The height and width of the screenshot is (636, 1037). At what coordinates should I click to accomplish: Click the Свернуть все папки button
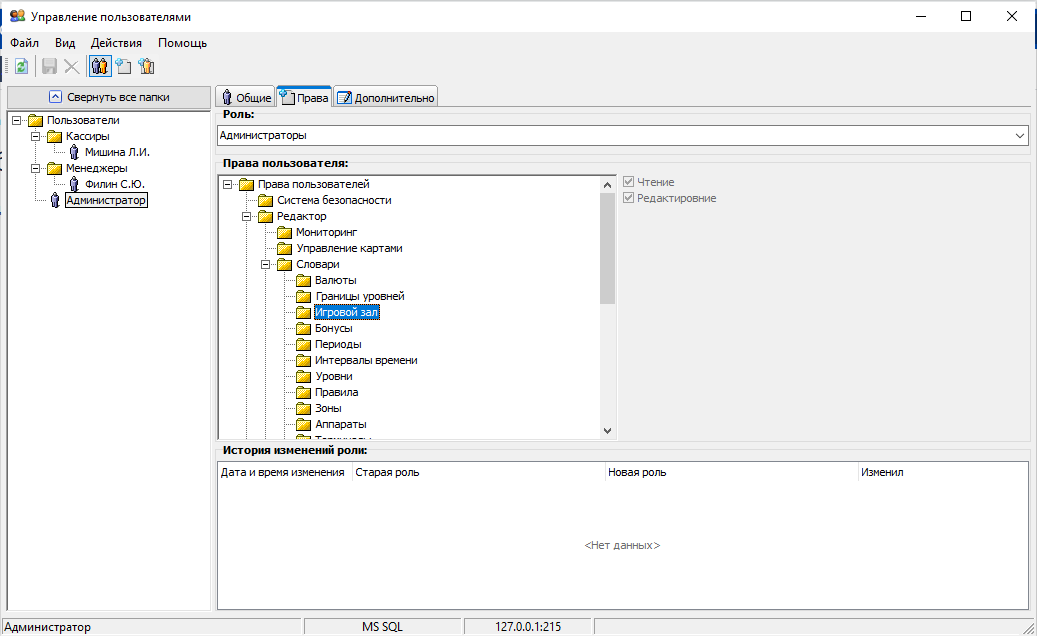coord(109,97)
